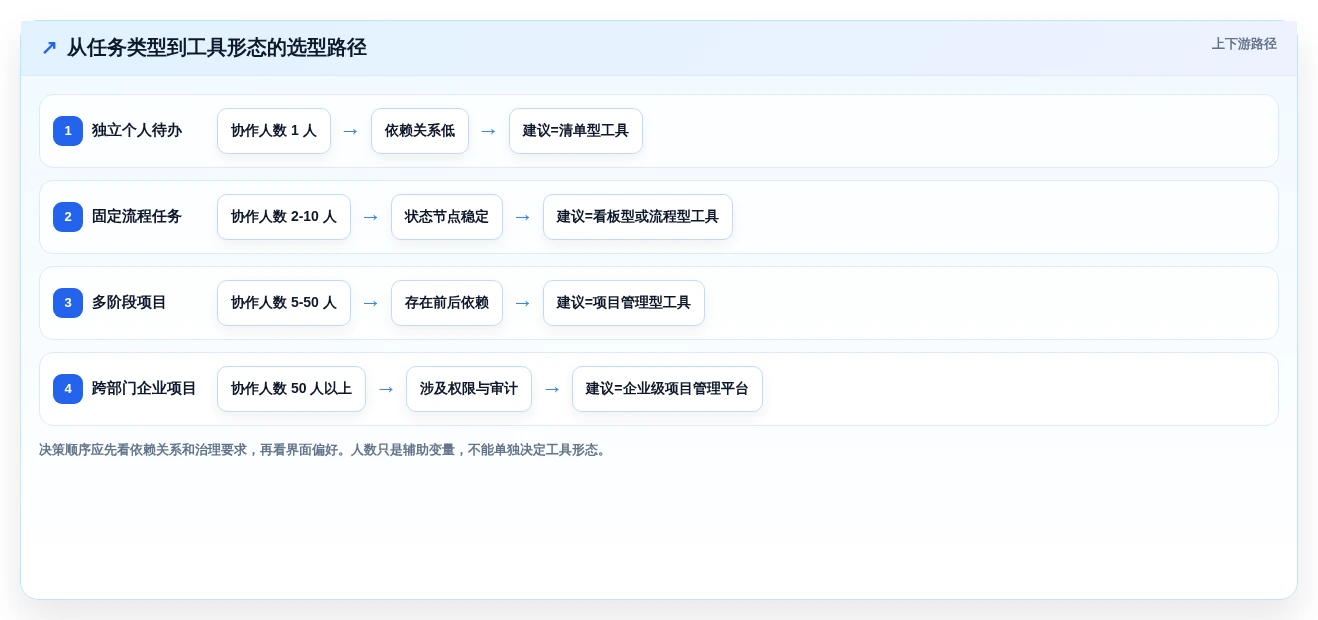Select the 建议=项目管理型工具 chip
Screen dimensions: 1318x620
pos(624,303)
